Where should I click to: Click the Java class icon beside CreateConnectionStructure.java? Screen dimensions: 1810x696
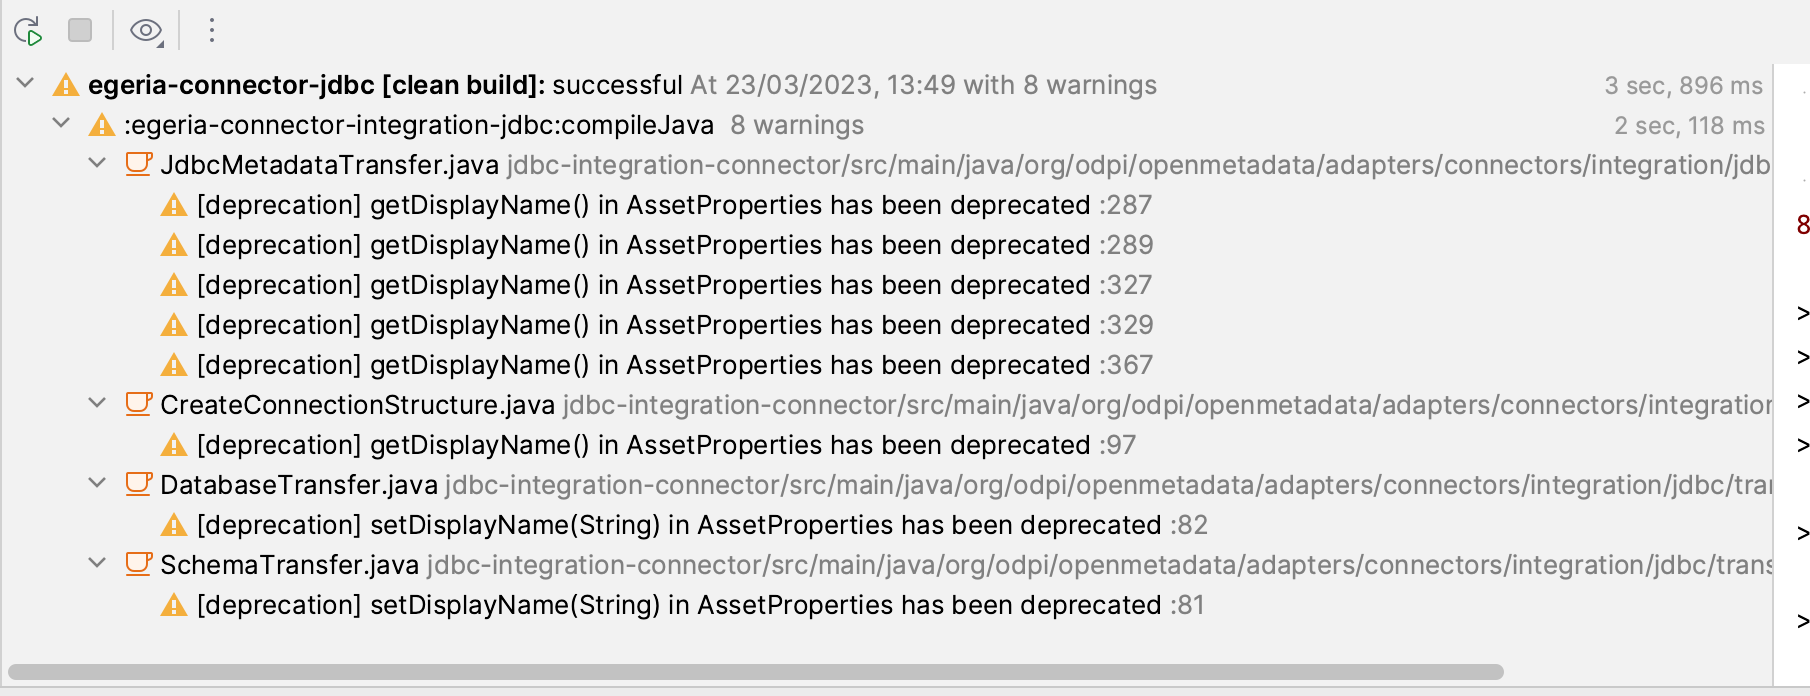click(x=137, y=405)
